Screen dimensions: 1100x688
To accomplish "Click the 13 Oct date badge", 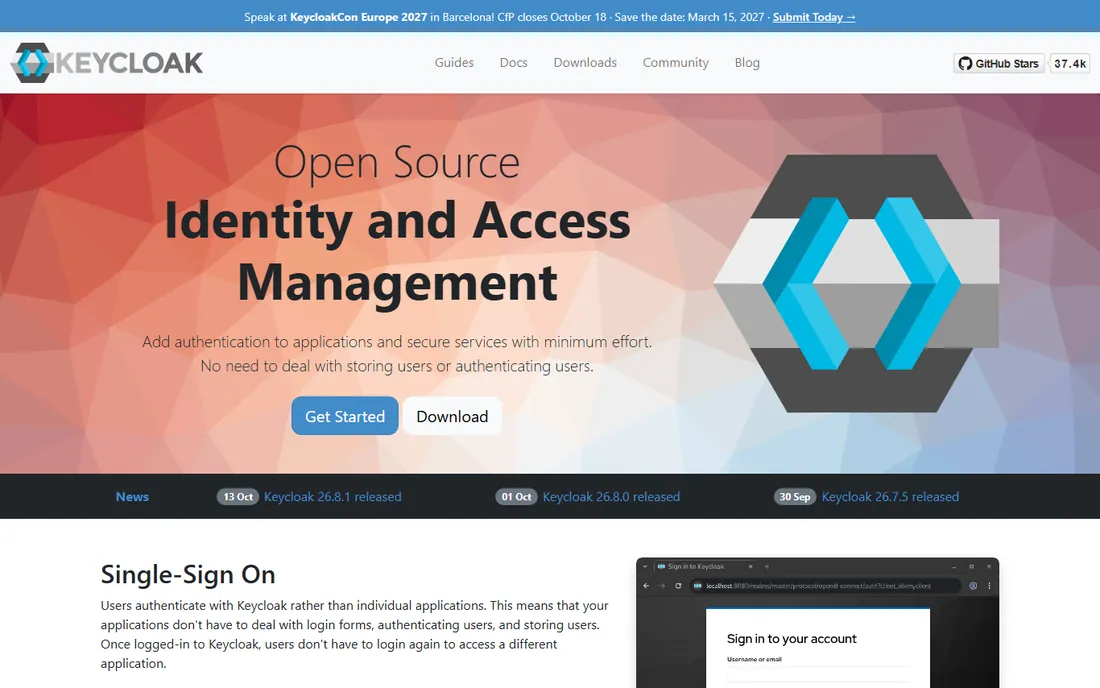I will click(x=238, y=497).
